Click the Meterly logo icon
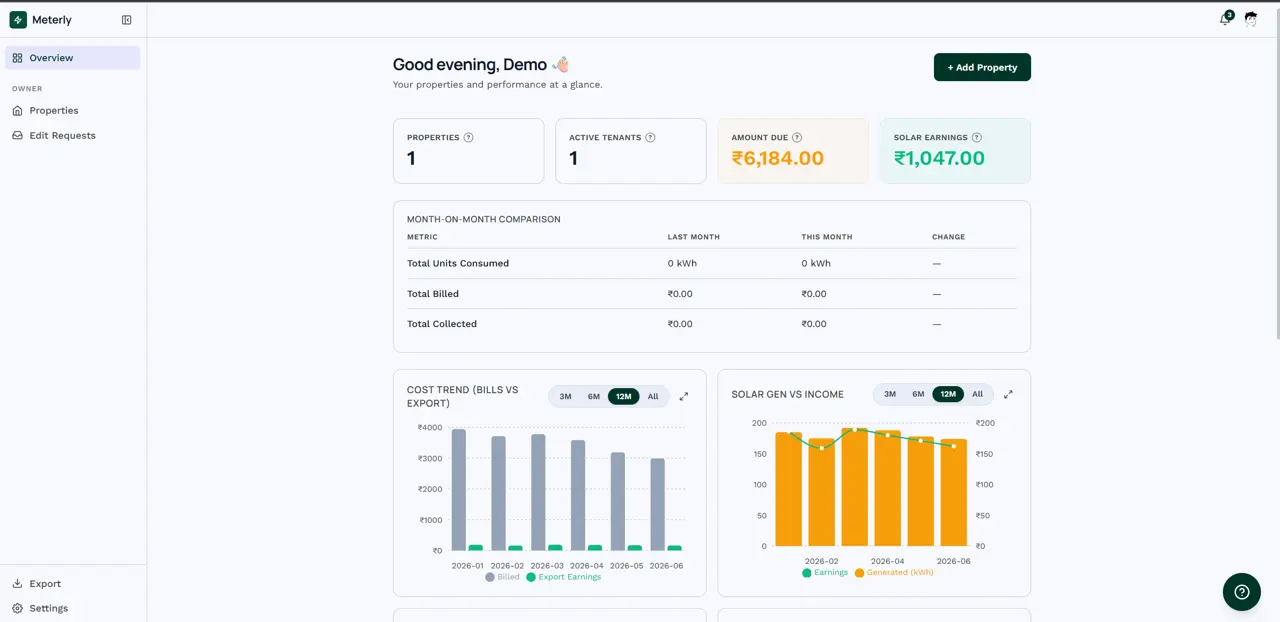 tap(18, 20)
